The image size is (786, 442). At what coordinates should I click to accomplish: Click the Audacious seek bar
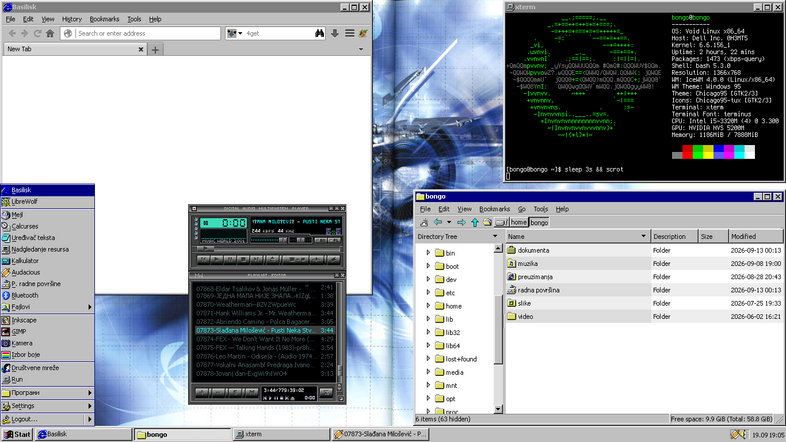pyautogui.click(x=266, y=249)
